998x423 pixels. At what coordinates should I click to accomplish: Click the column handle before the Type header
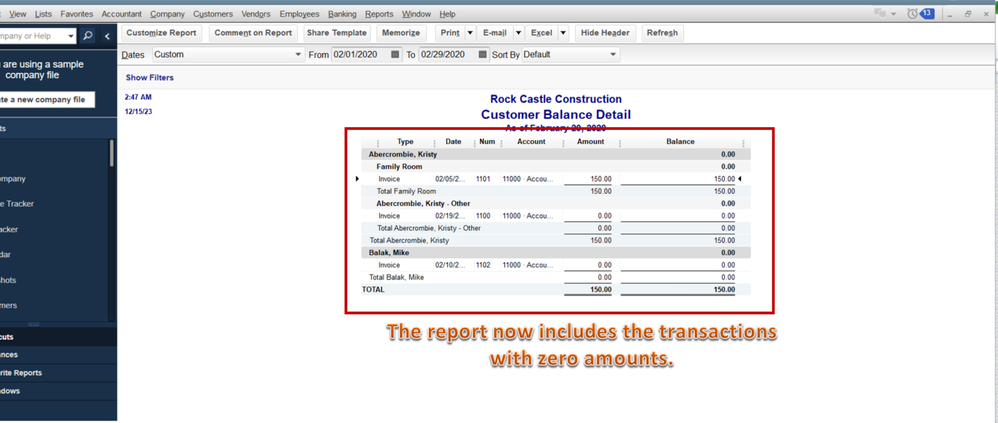(378, 142)
